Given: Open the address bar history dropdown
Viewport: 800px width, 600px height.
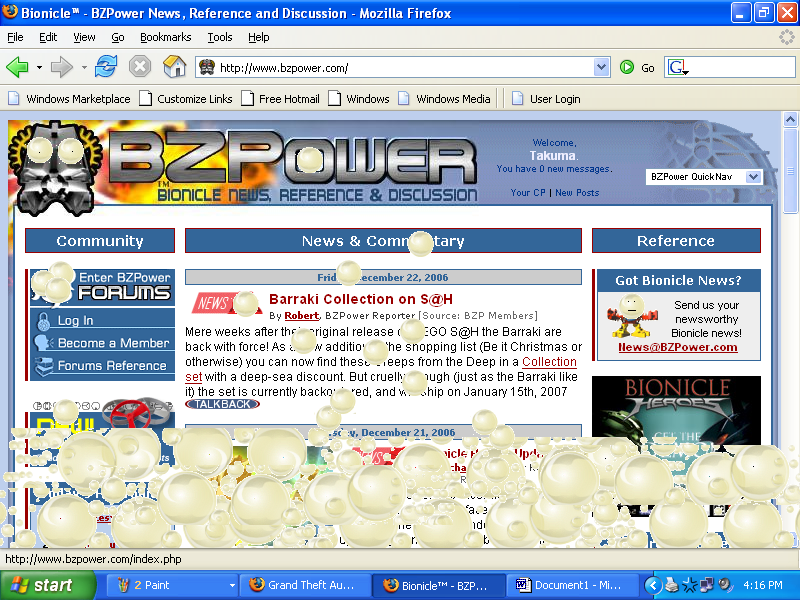Looking at the screenshot, I should coord(602,67).
